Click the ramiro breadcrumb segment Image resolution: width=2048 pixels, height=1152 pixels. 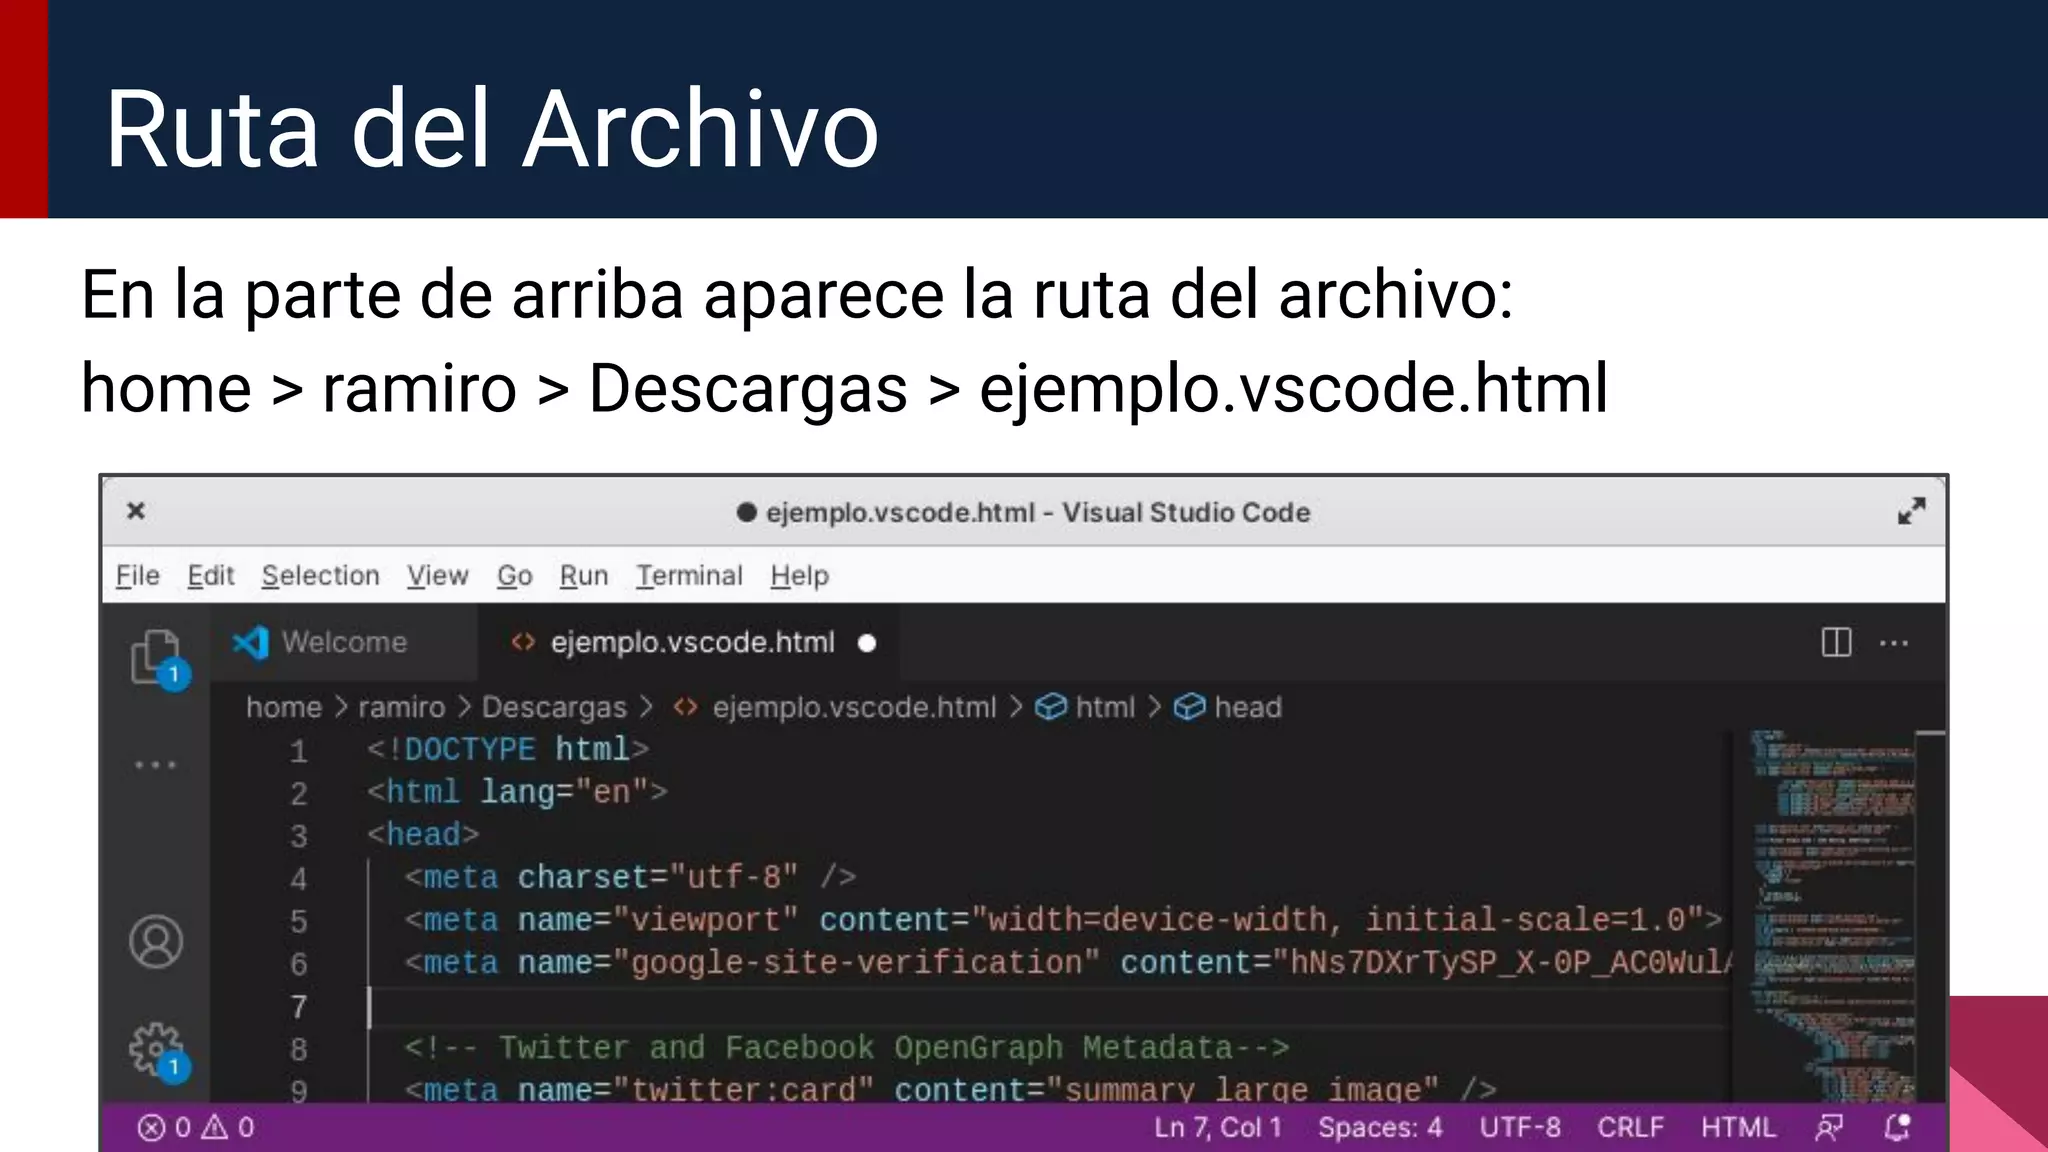pos(402,707)
